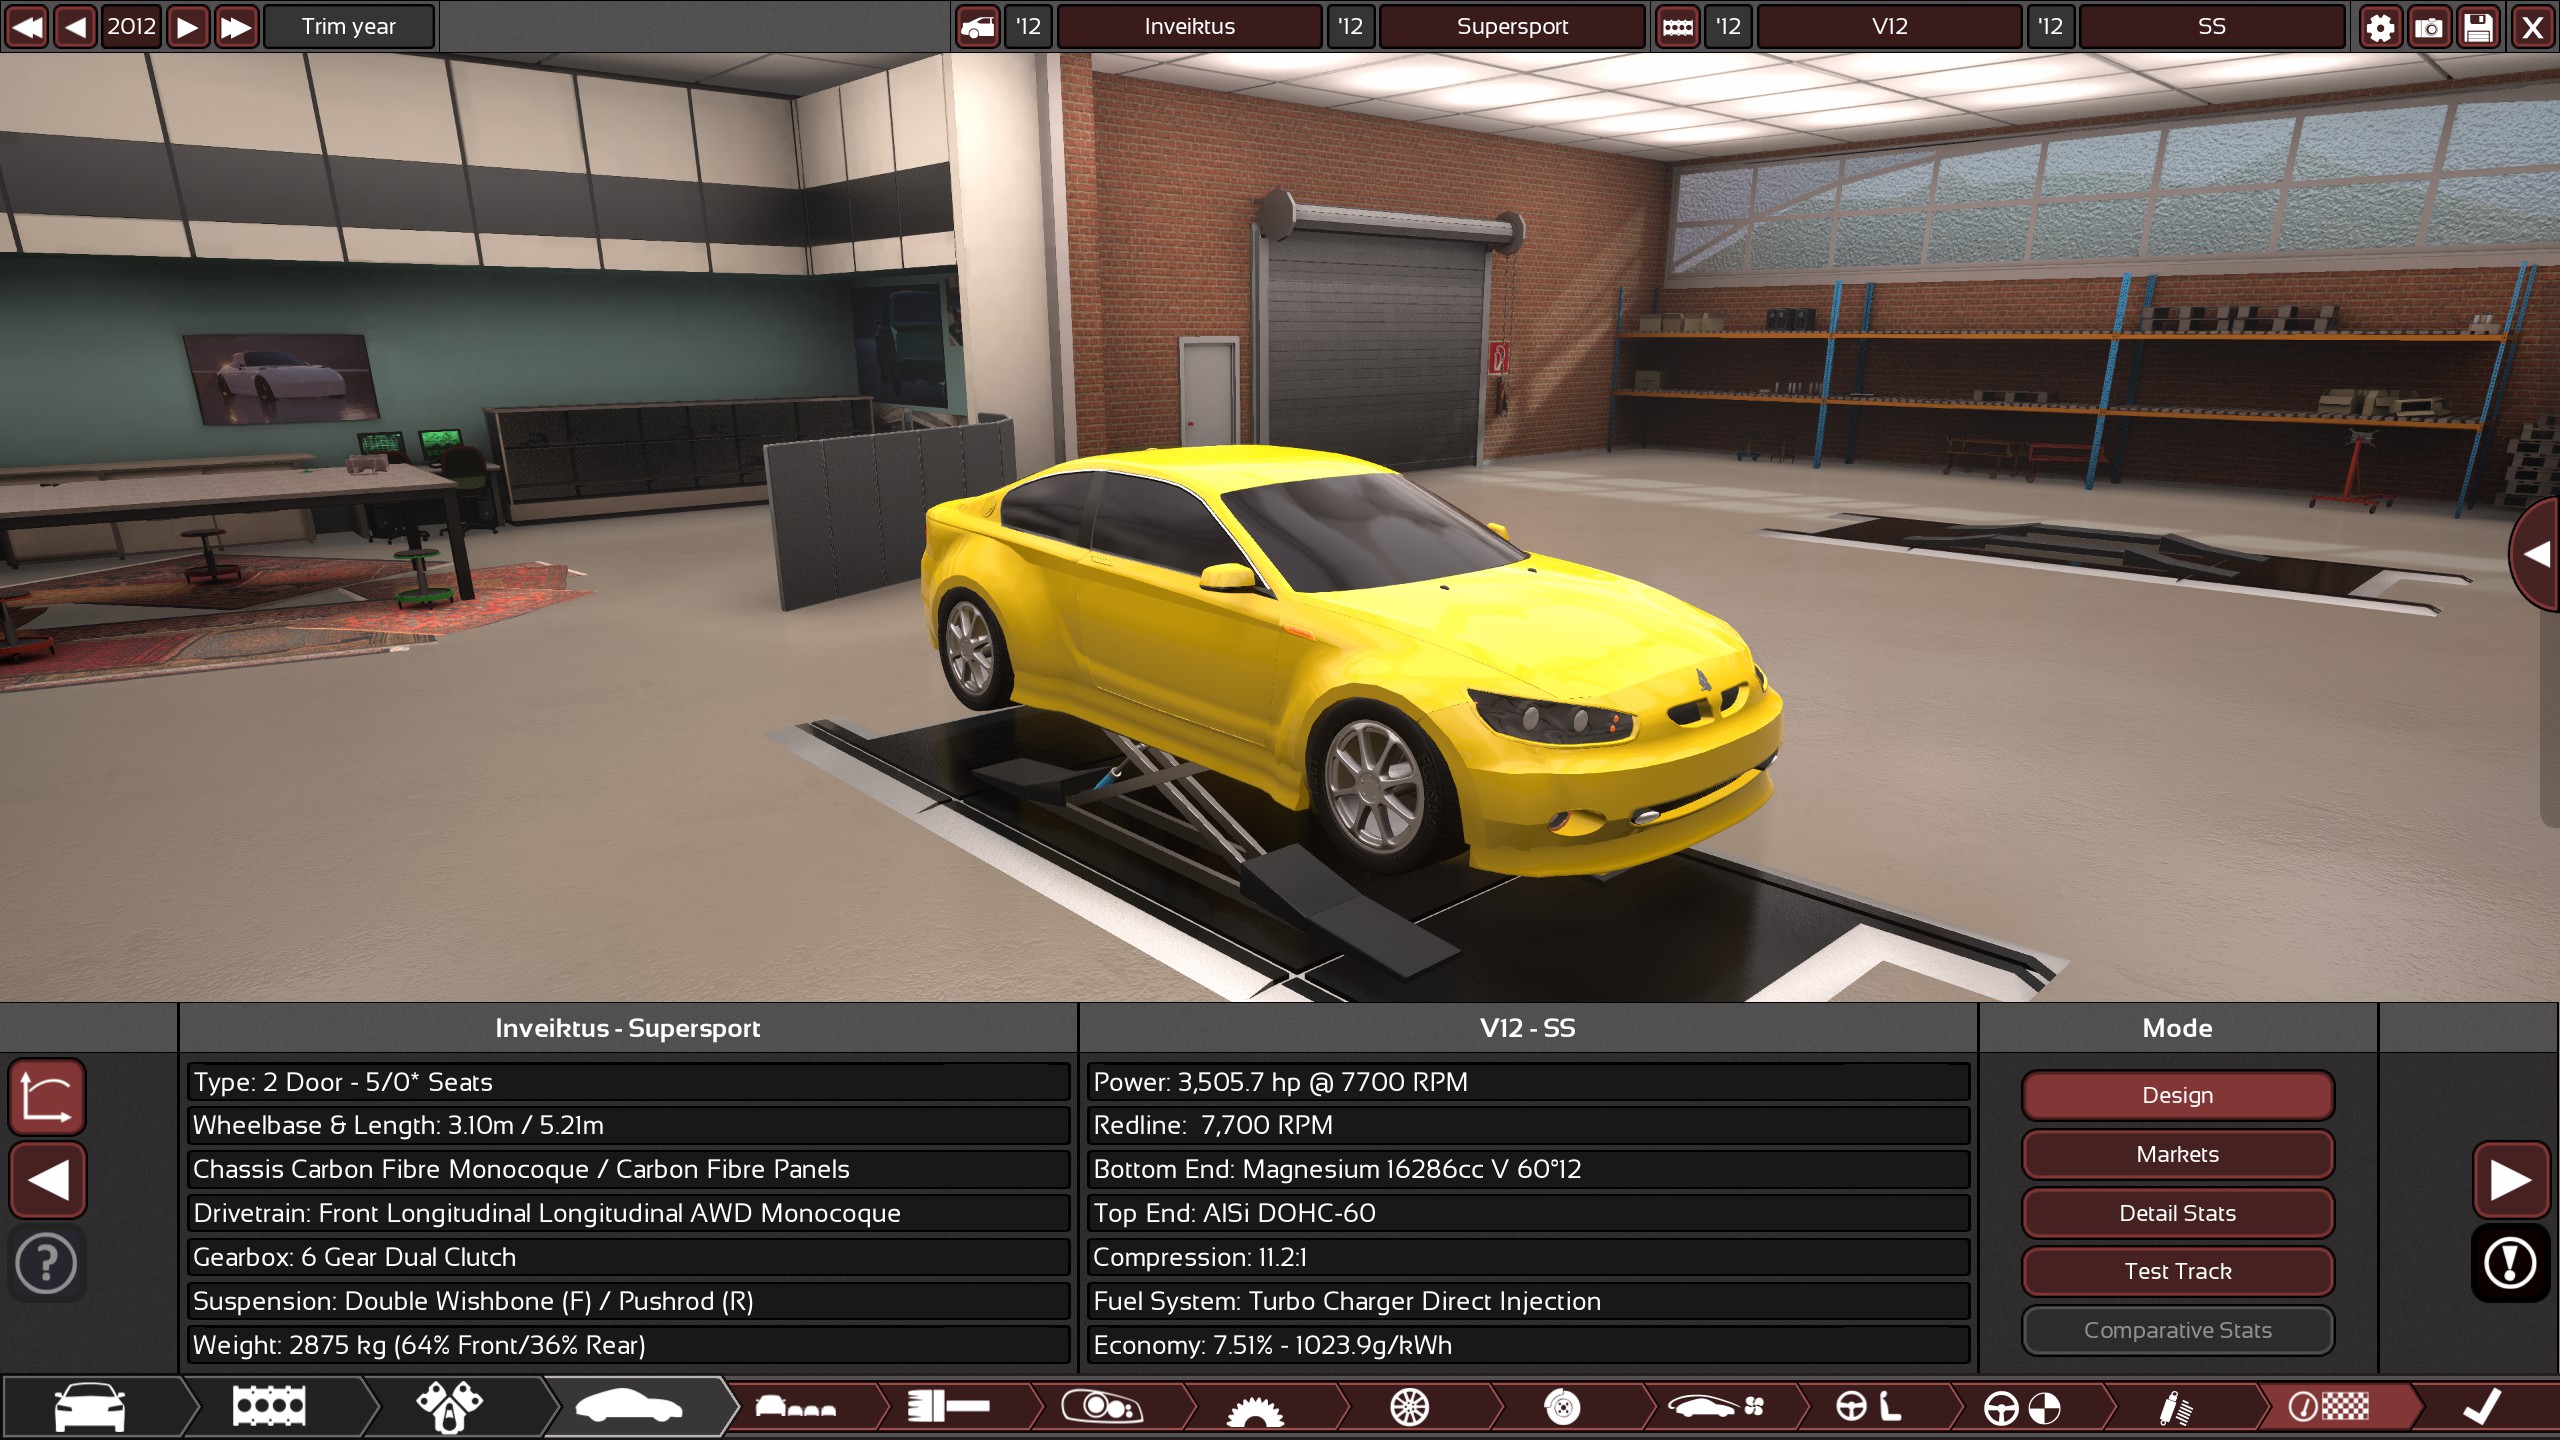Edit the V12 engine family name field
Viewport: 2560px width, 1440px height.
[1890, 26]
